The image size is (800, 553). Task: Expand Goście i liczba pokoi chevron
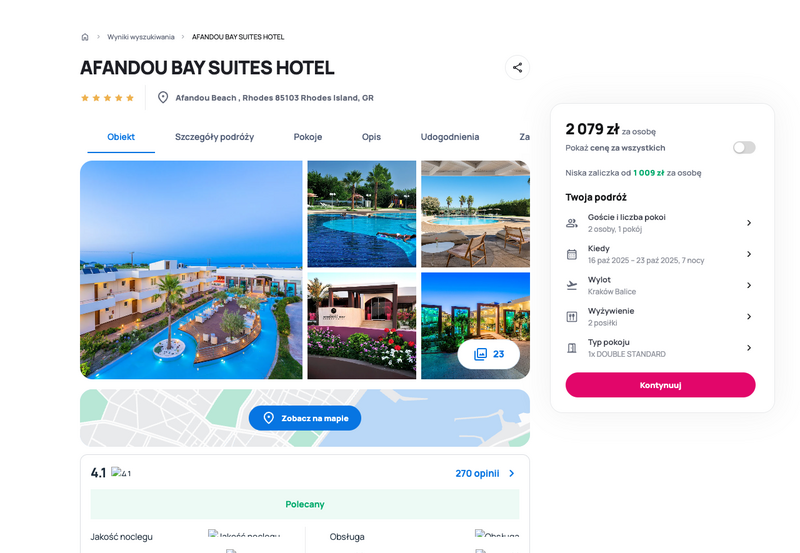[749, 223]
